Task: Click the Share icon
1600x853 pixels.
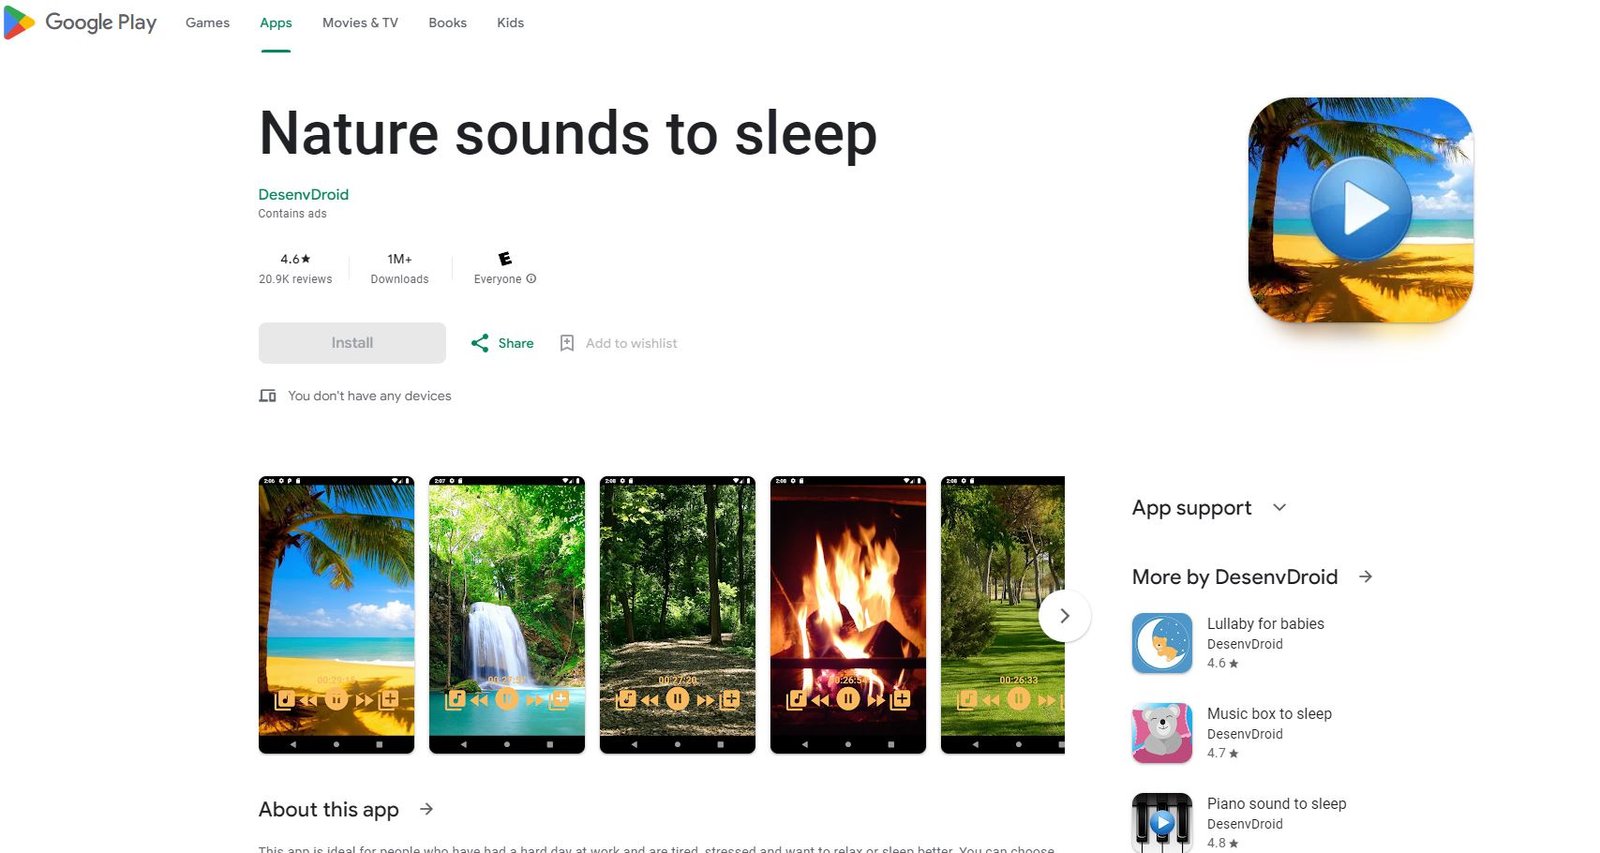Action: click(480, 343)
